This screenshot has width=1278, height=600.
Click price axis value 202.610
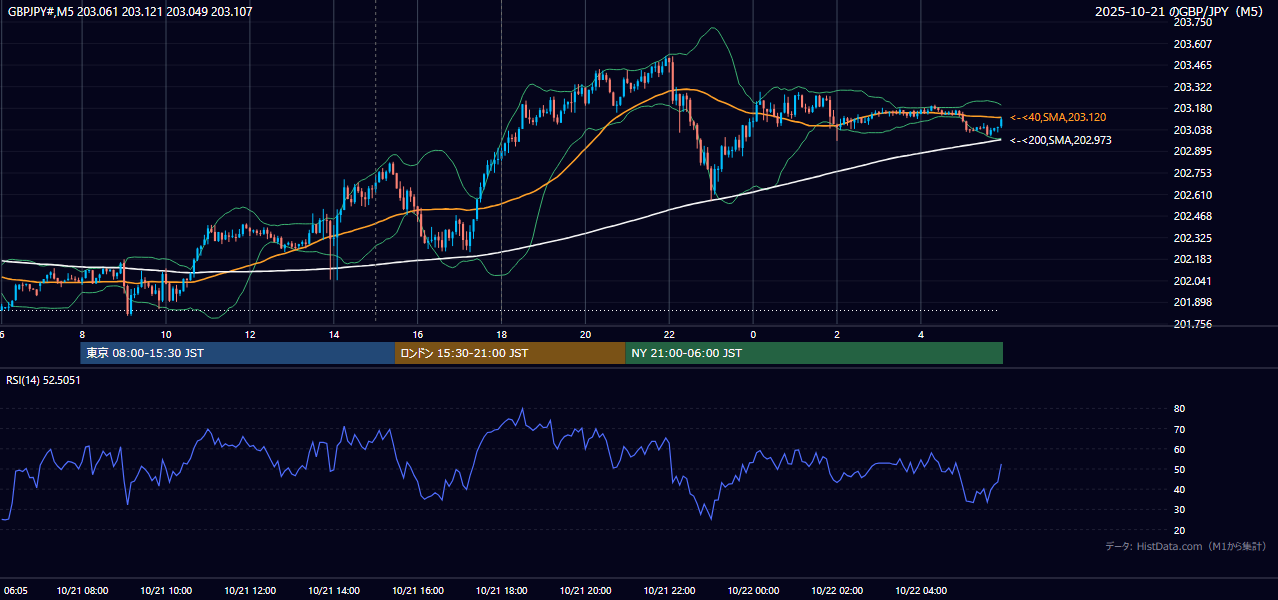pyautogui.click(x=1192, y=195)
